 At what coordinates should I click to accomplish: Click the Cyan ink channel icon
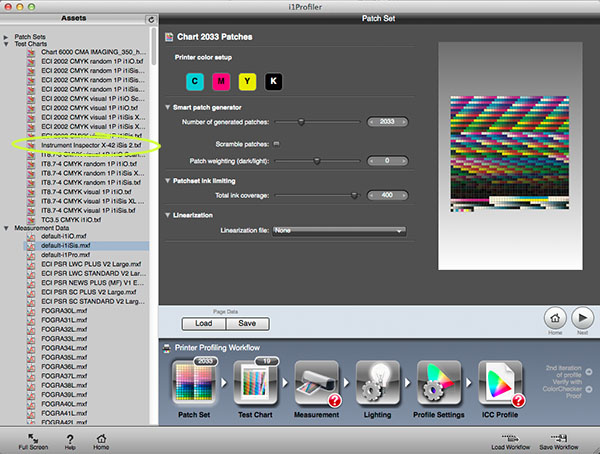195,82
